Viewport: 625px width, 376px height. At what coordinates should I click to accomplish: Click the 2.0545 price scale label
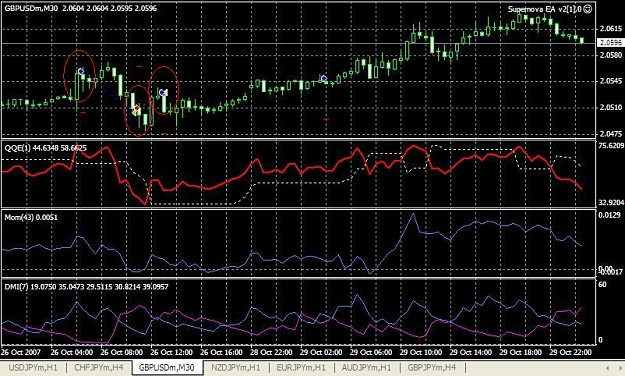[611, 81]
